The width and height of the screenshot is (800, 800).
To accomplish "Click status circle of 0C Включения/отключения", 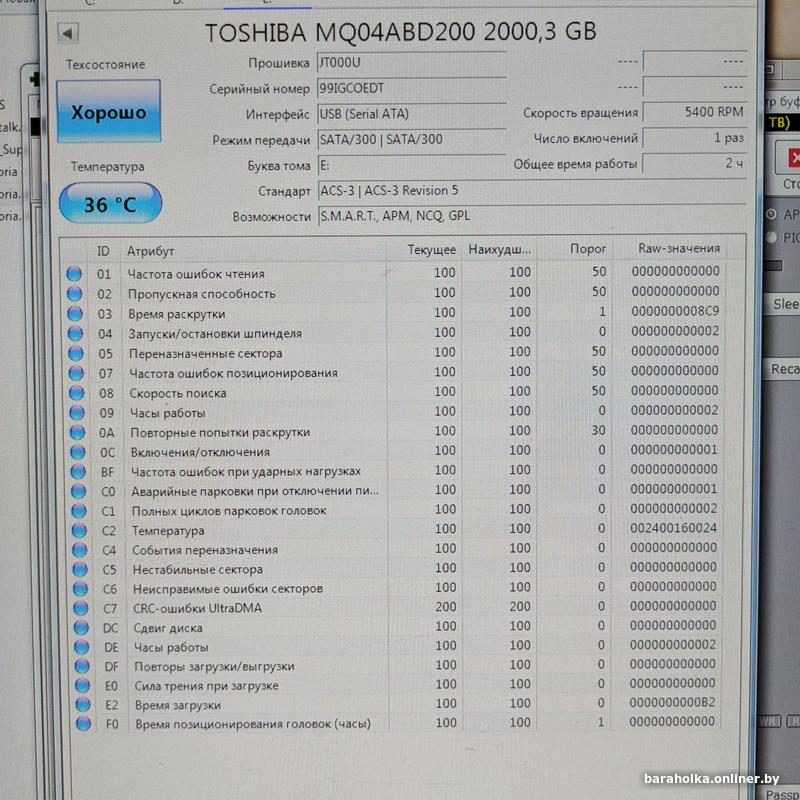I will pos(78,452).
